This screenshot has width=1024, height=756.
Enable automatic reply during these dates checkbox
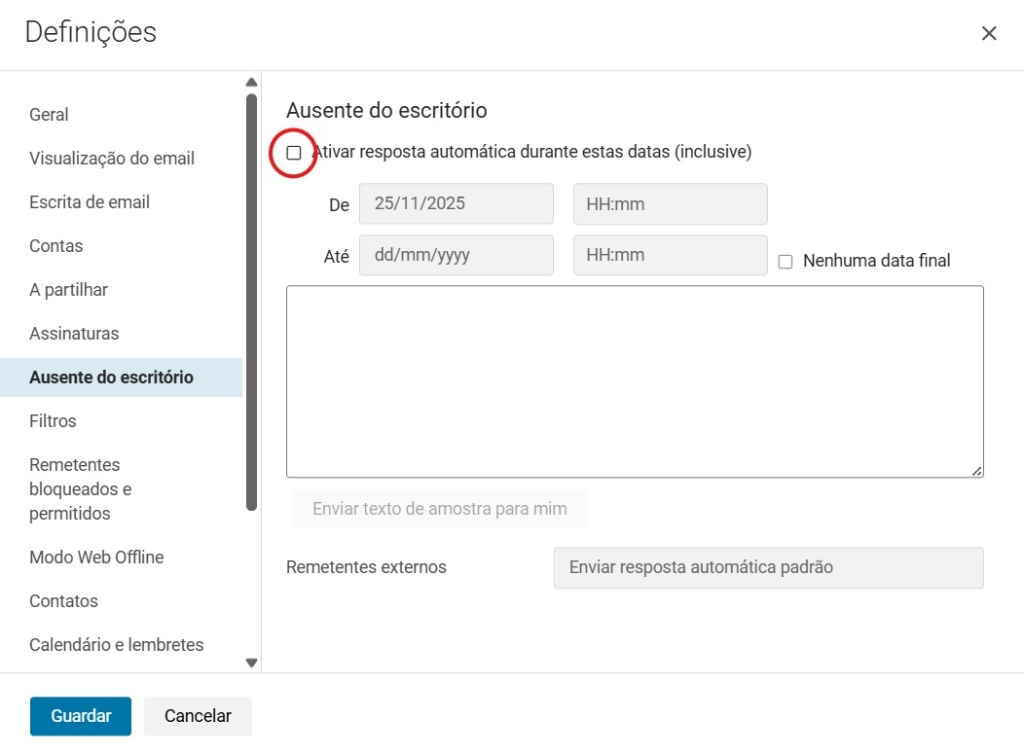pos(294,153)
